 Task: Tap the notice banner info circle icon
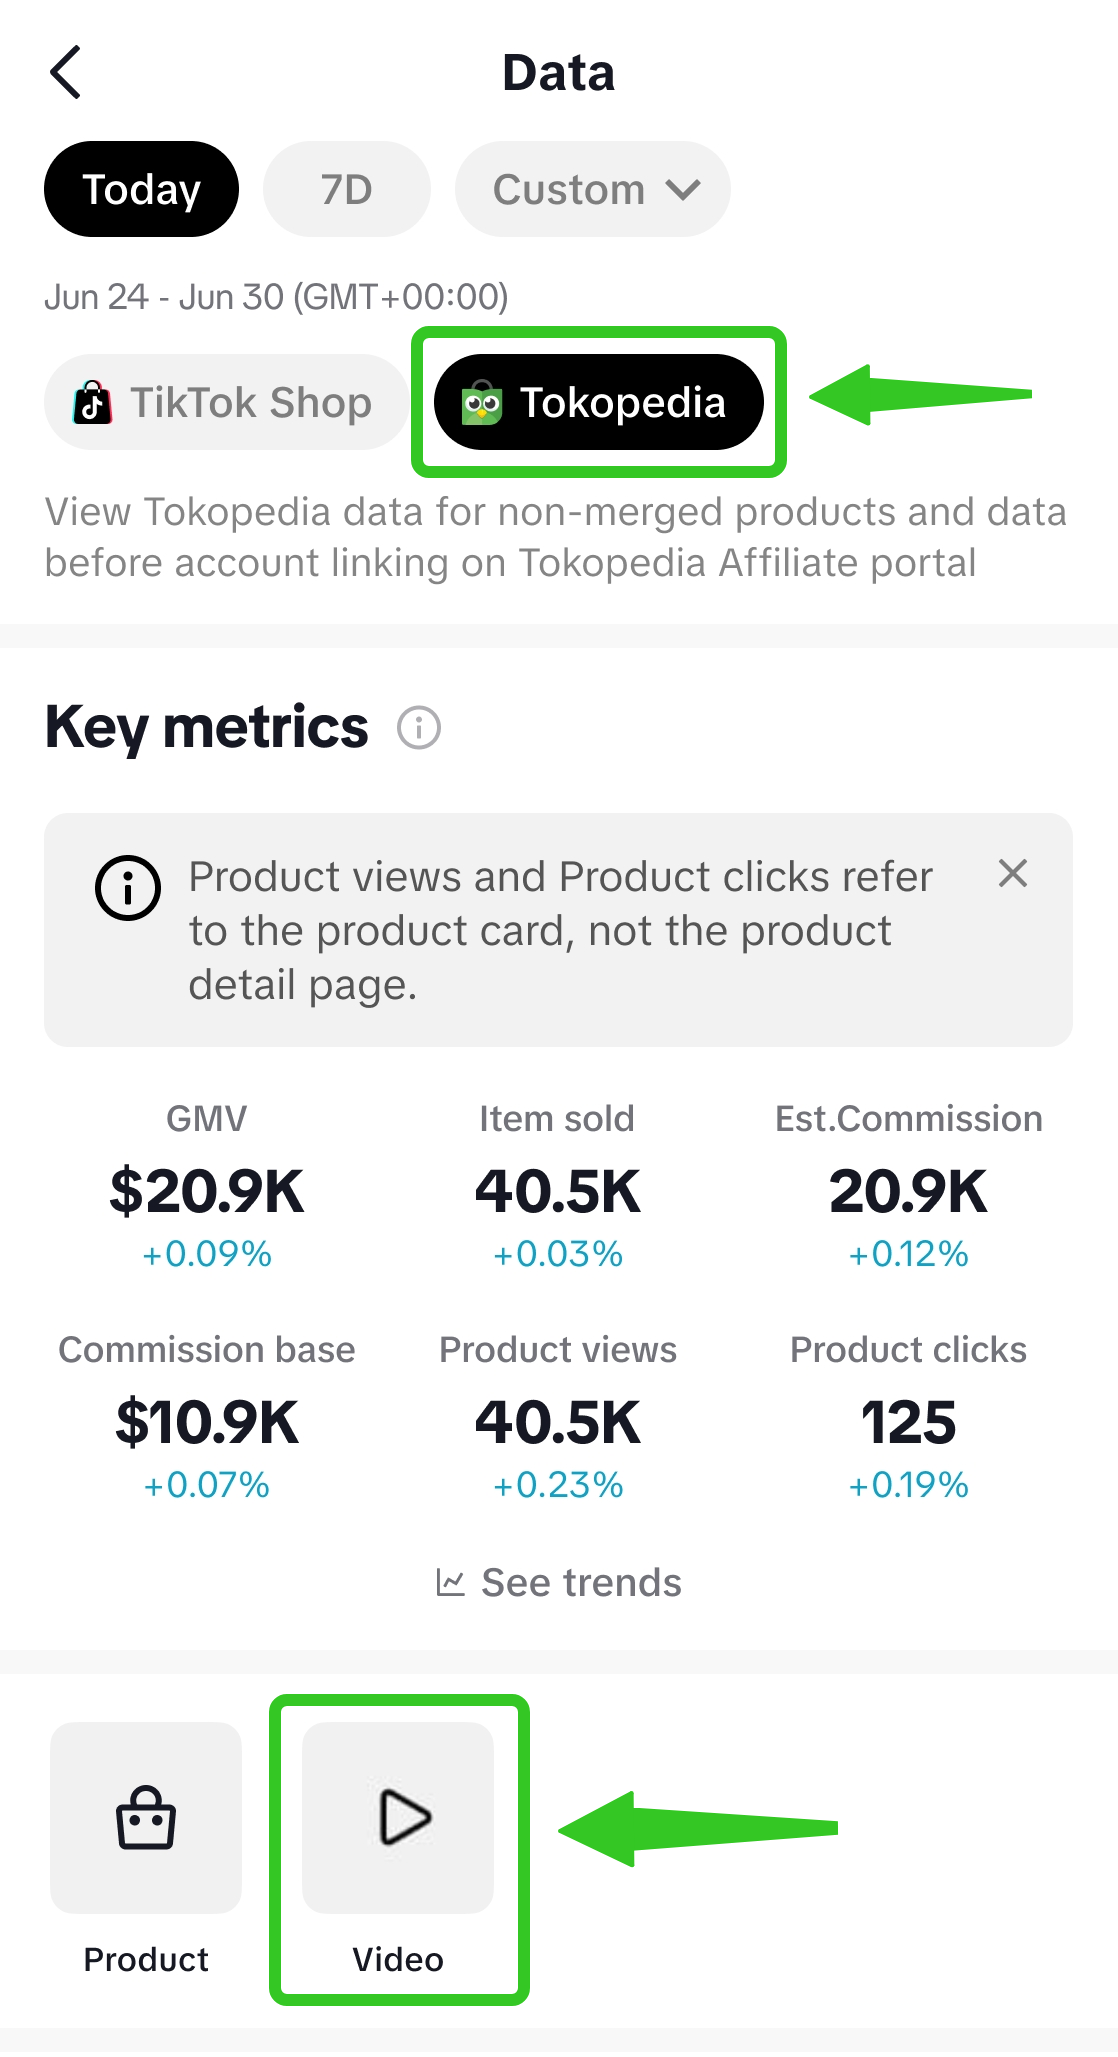[128, 887]
